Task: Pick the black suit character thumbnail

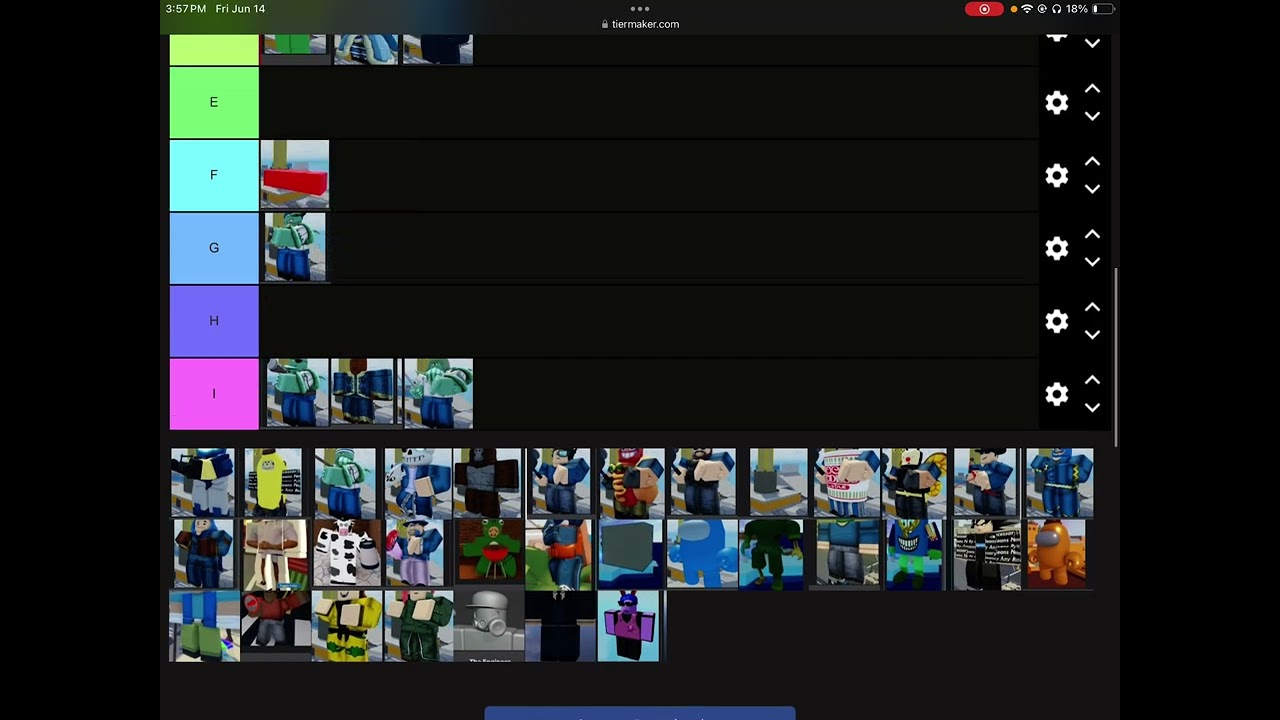Action: click(x=559, y=626)
